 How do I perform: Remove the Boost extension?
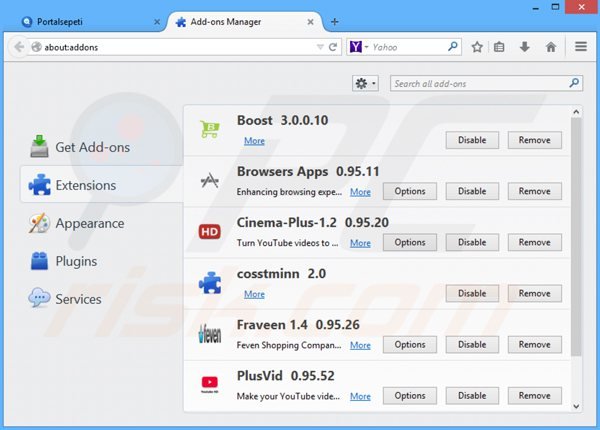pyautogui.click(x=535, y=140)
